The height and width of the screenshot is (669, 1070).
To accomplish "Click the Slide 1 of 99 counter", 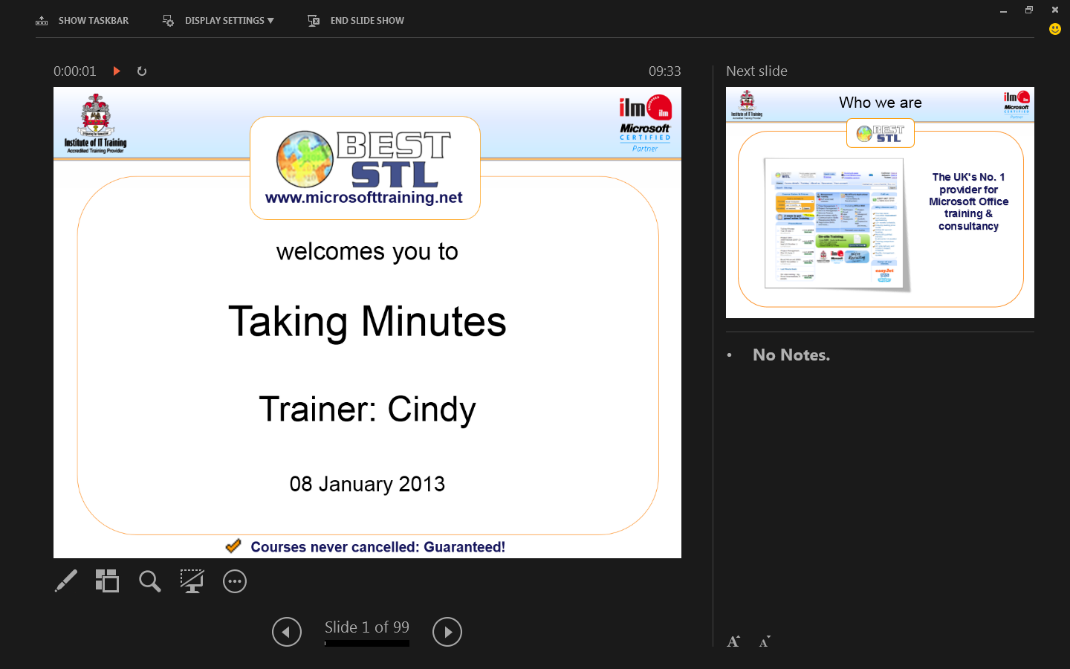I will [x=367, y=627].
